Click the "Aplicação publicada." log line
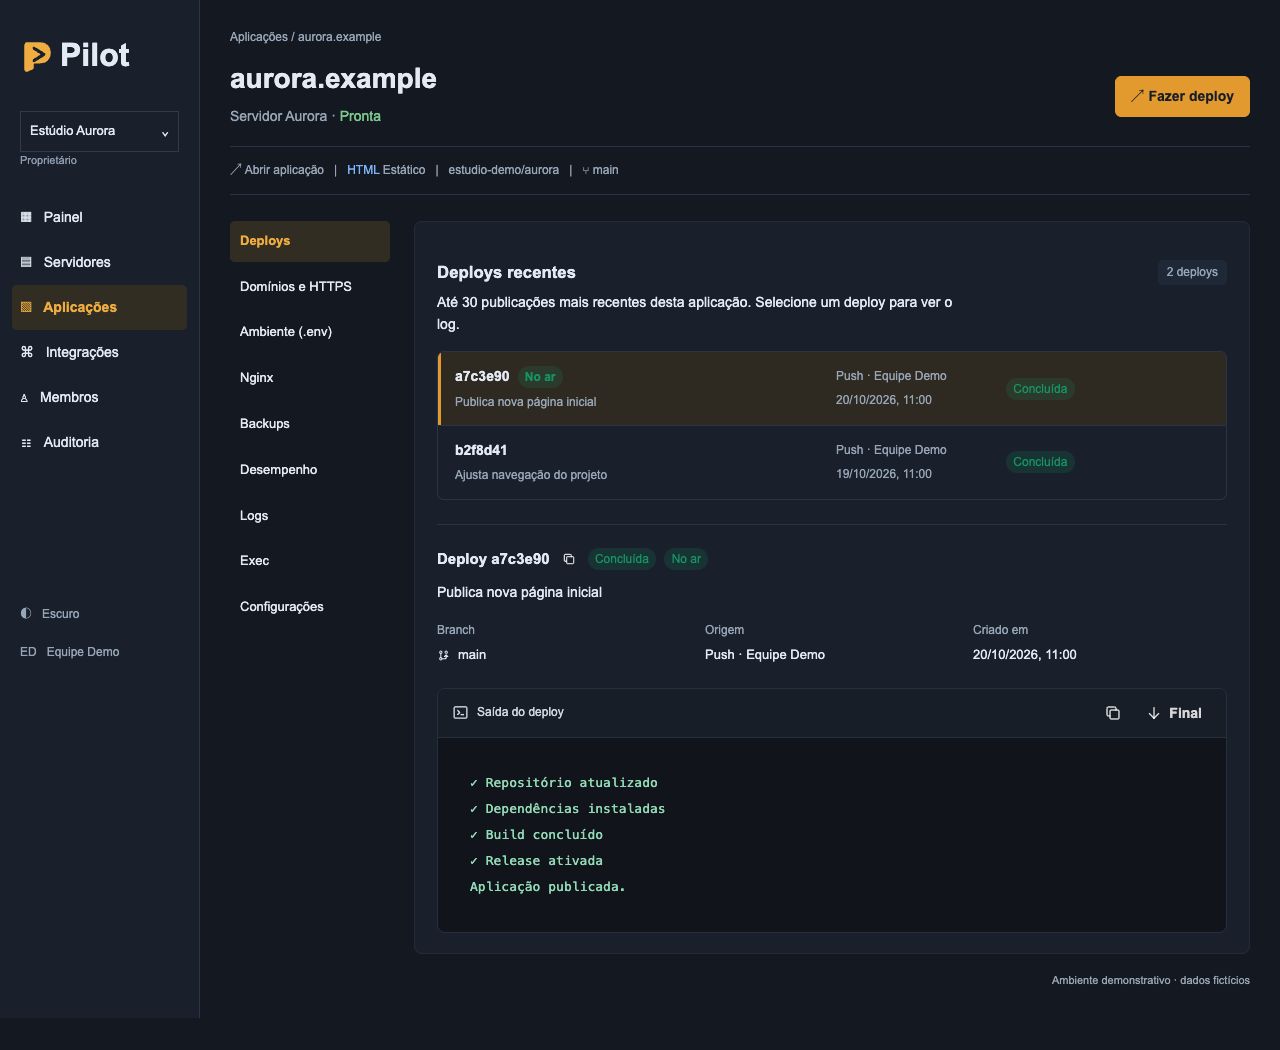The height and width of the screenshot is (1050, 1280). click(x=547, y=887)
